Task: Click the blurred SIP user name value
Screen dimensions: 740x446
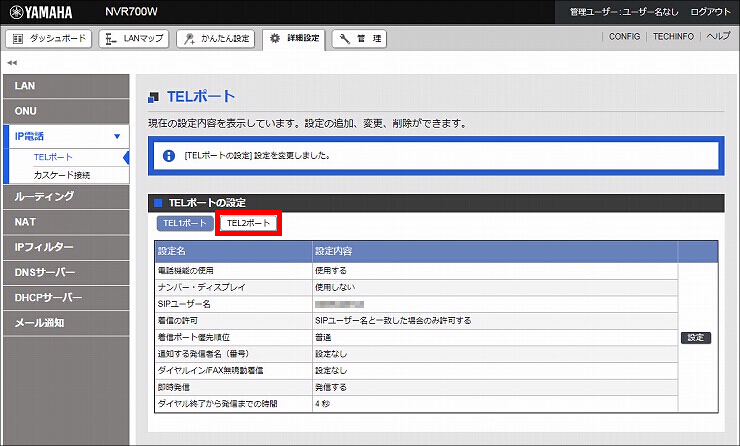Action: coord(339,304)
